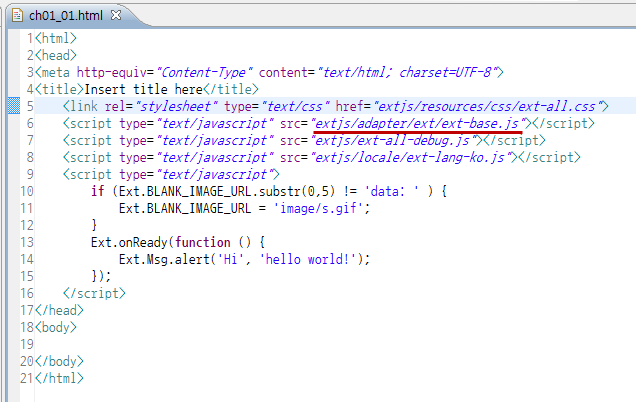Click the "});" on line 15

[x=101, y=276]
